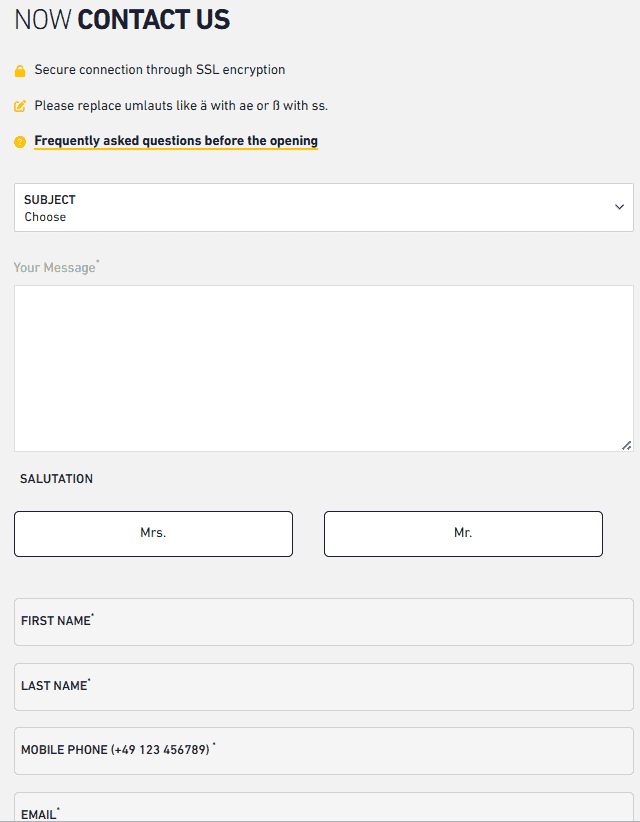Click the yellow SSL padlock icon
The width and height of the screenshot is (640, 822).
point(19,70)
